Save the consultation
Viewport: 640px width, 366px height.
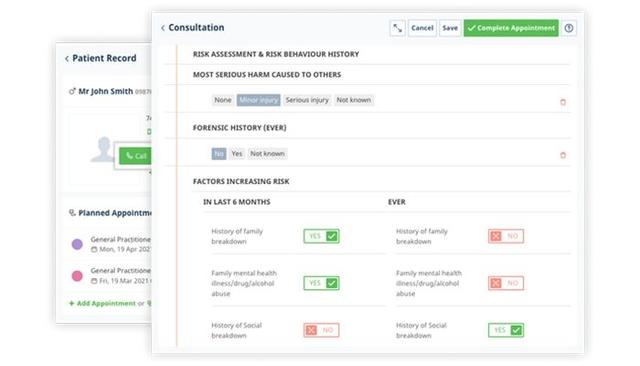point(450,28)
